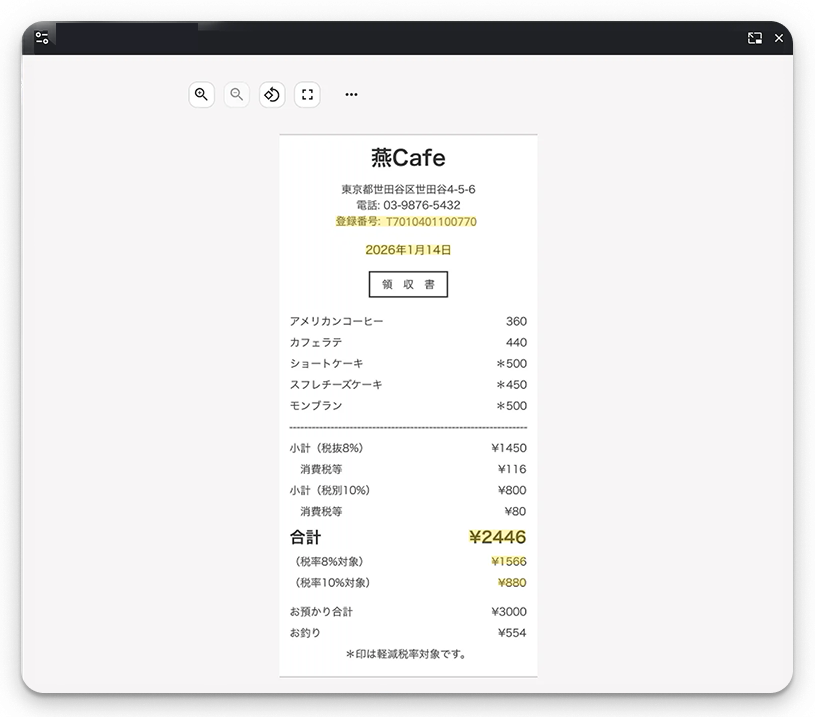The image size is (815, 717).
Task: Click the お釣り change label
Action: click(x=305, y=633)
